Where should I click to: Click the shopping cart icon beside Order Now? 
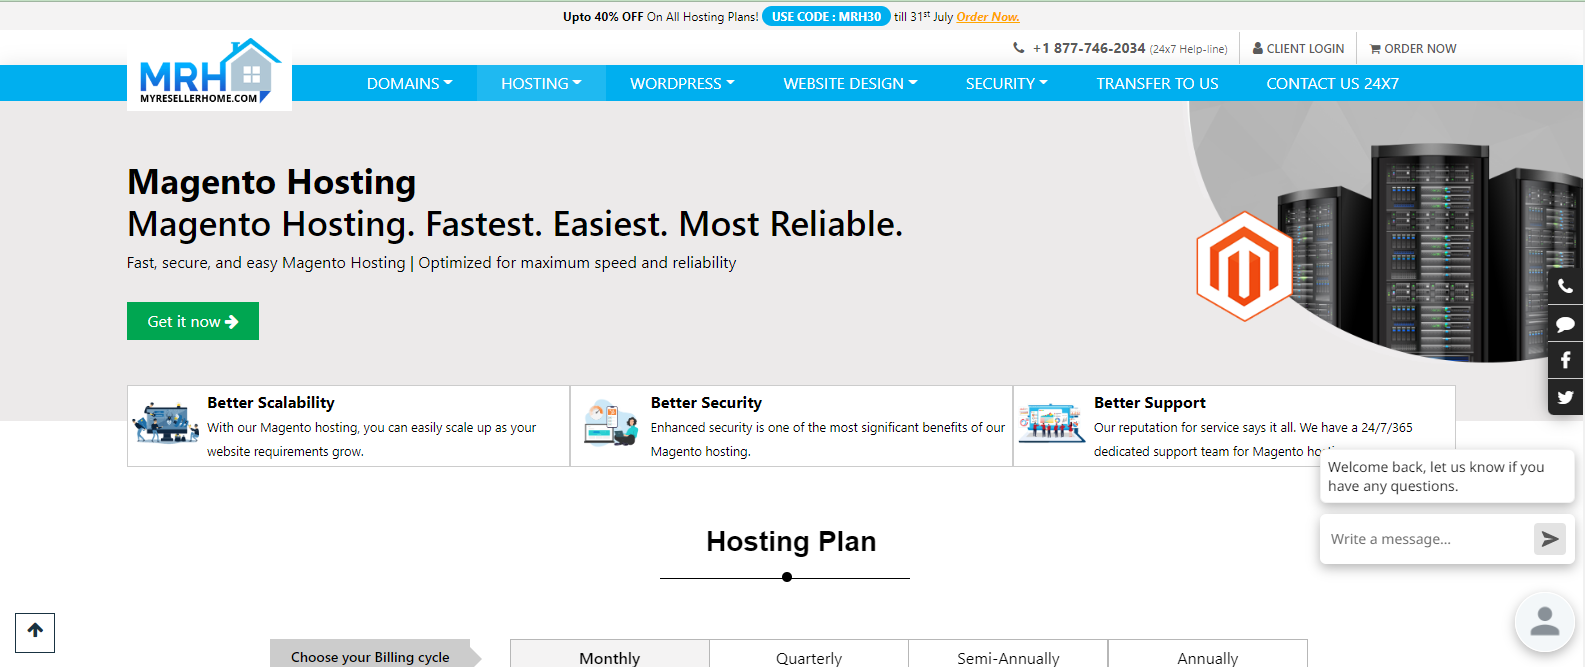(1375, 49)
